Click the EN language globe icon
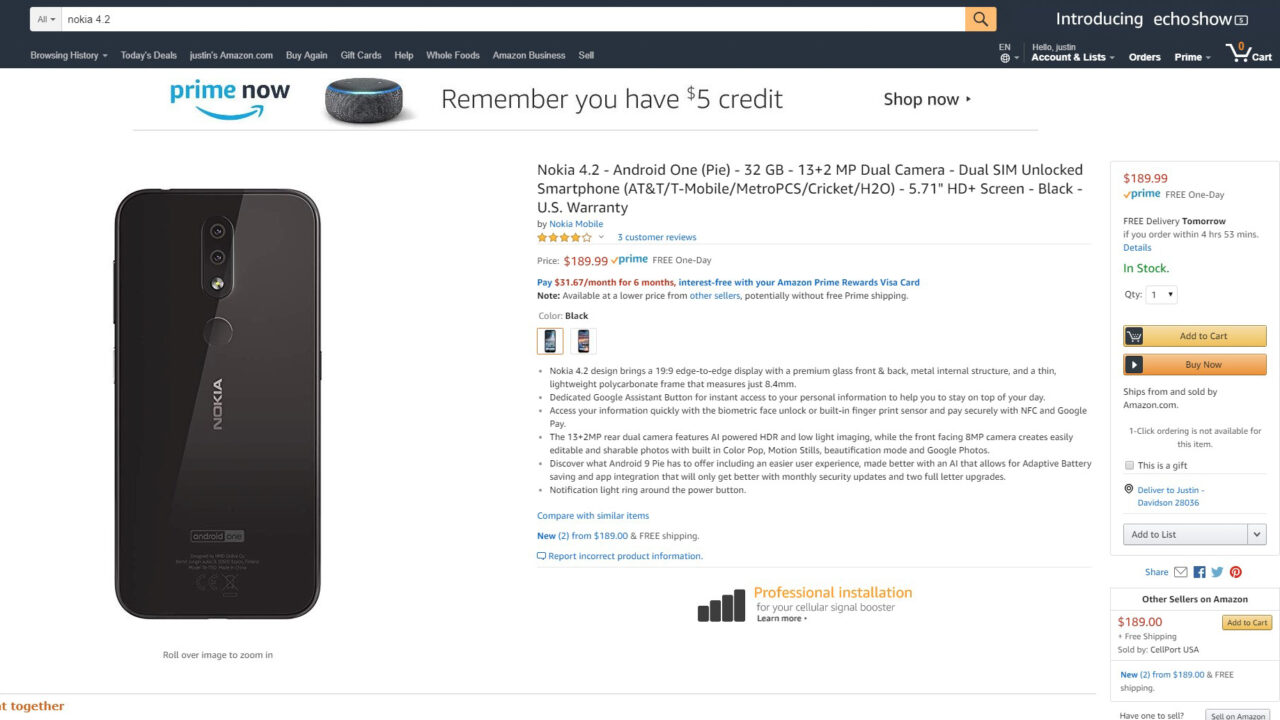This screenshot has width=1280, height=720. 1003,58
